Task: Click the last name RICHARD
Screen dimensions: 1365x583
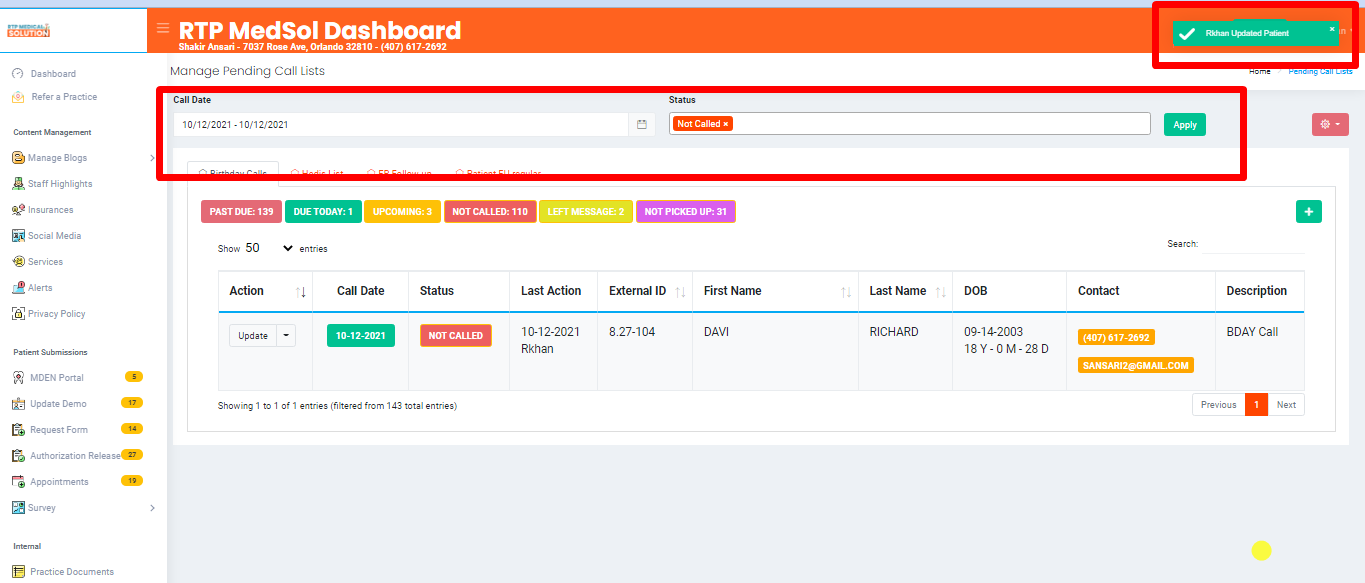Action: click(894, 332)
